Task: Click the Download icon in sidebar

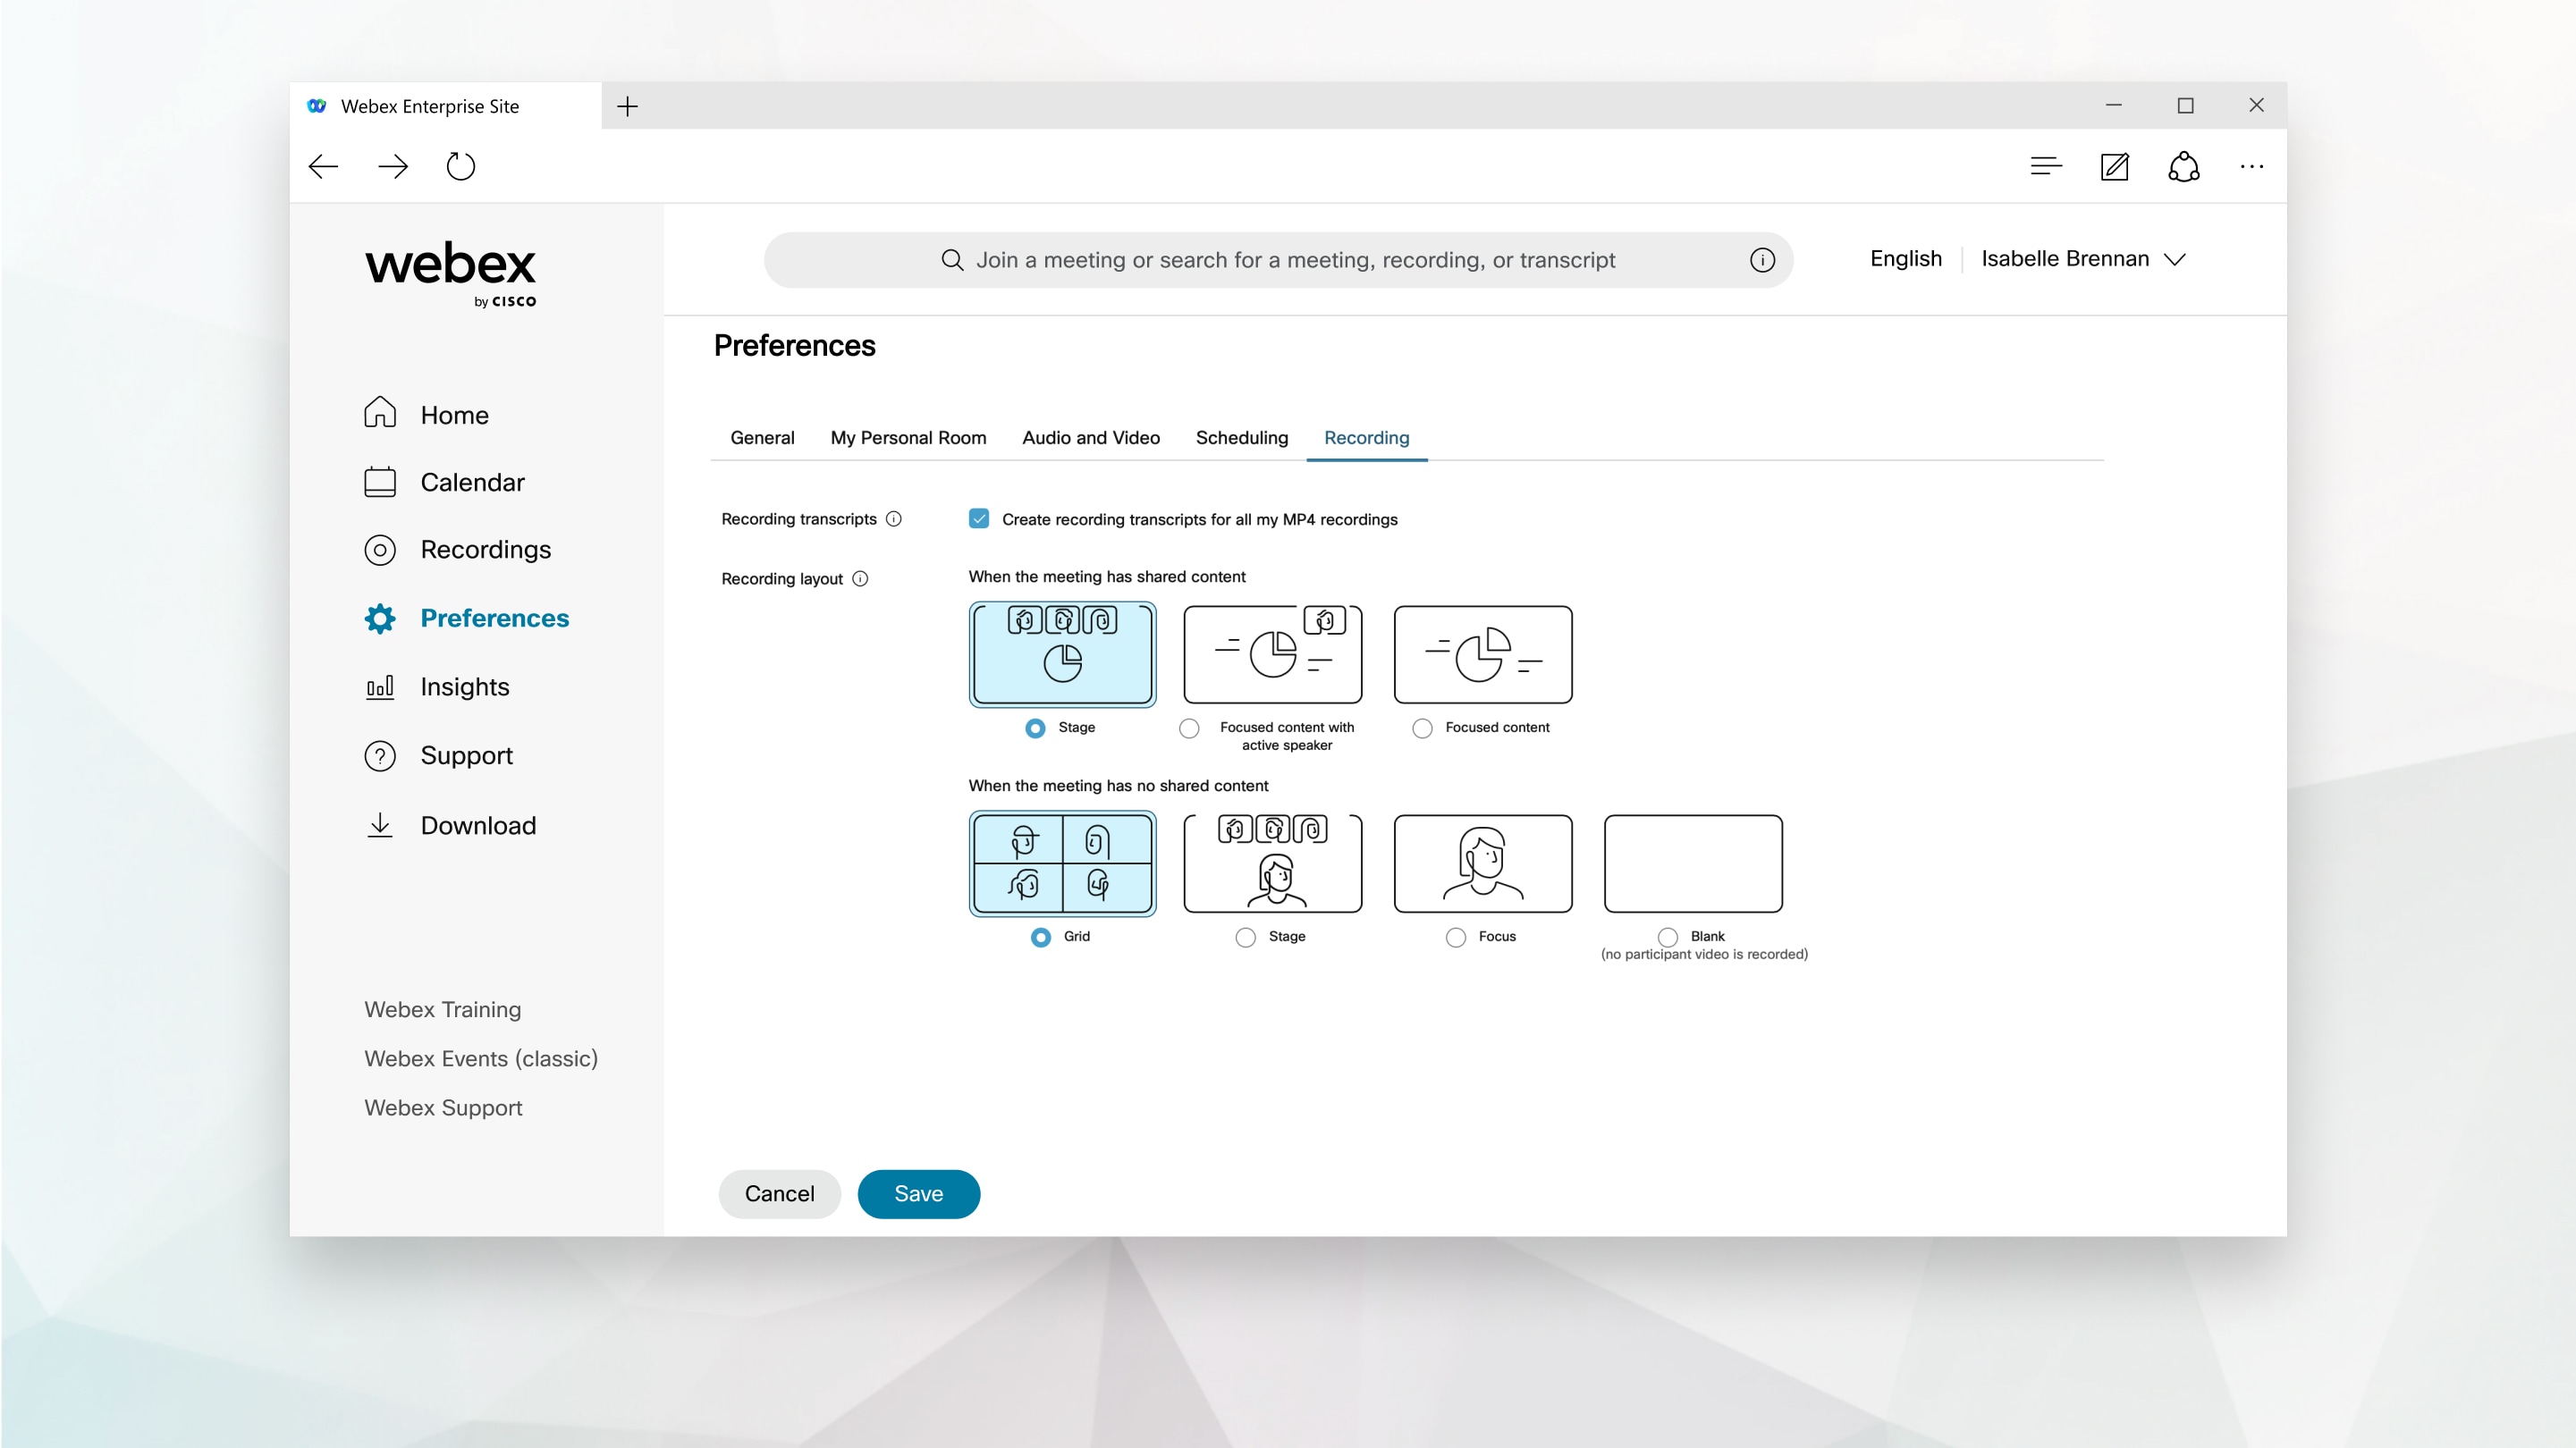Action: 380,825
